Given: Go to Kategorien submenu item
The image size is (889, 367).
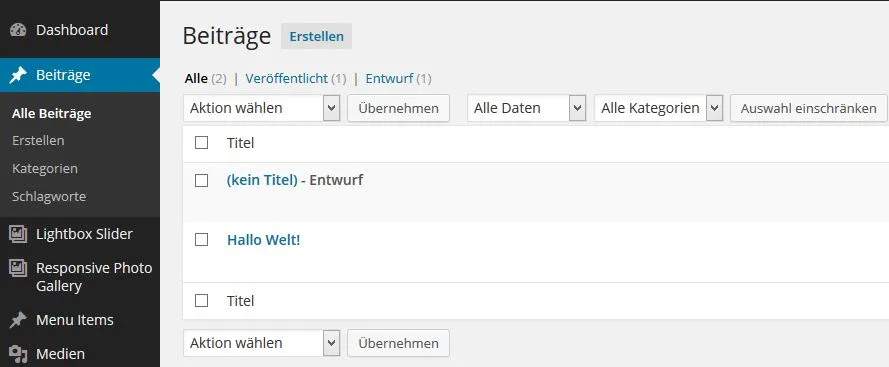Looking at the screenshot, I should [x=45, y=168].
